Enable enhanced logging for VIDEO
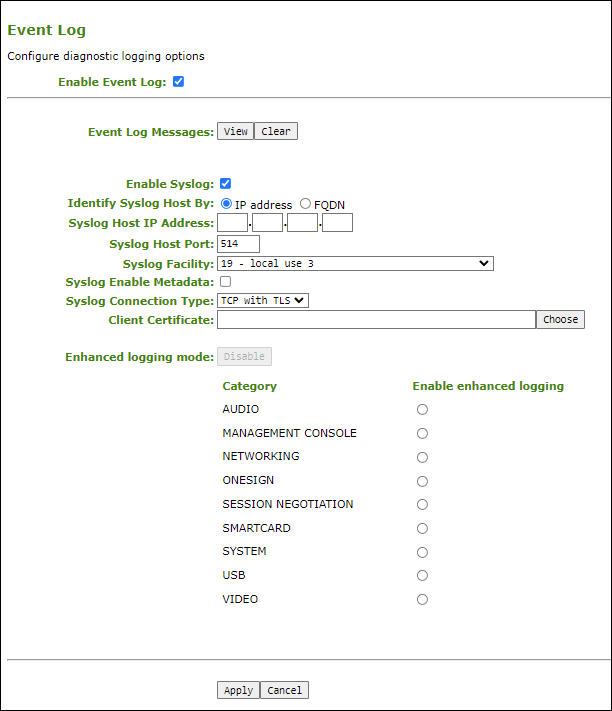Image resolution: width=612 pixels, height=711 pixels. 423,599
